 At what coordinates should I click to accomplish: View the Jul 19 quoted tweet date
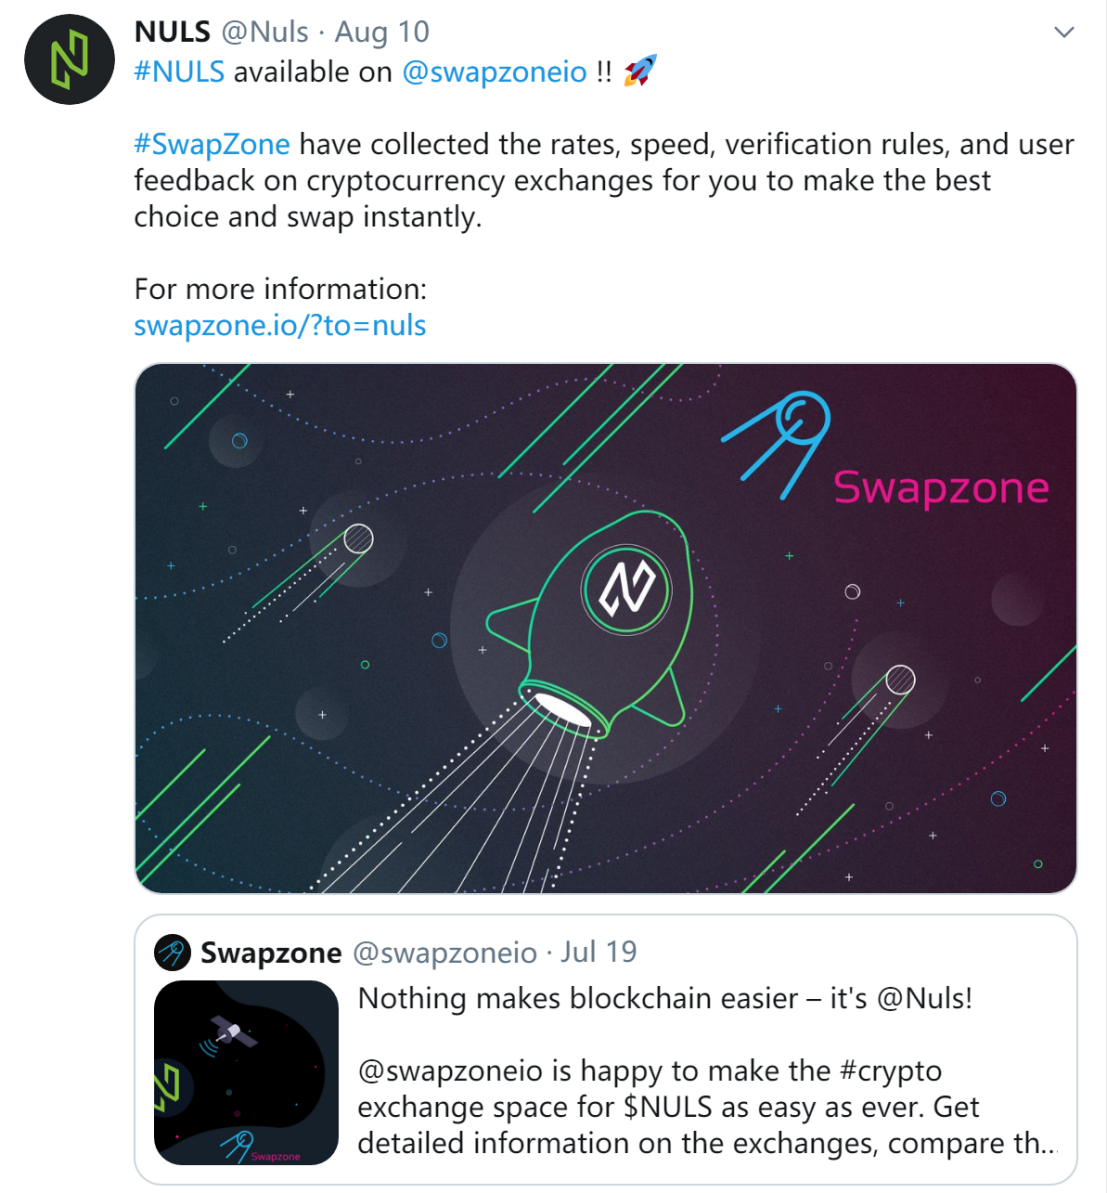[x=599, y=953]
